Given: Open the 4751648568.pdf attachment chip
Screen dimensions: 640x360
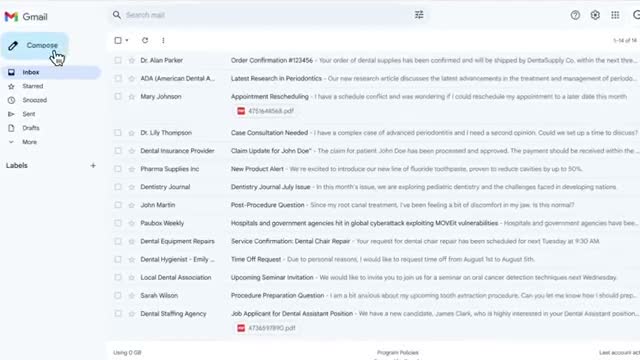Looking at the screenshot, I should (x=265, y=111).
